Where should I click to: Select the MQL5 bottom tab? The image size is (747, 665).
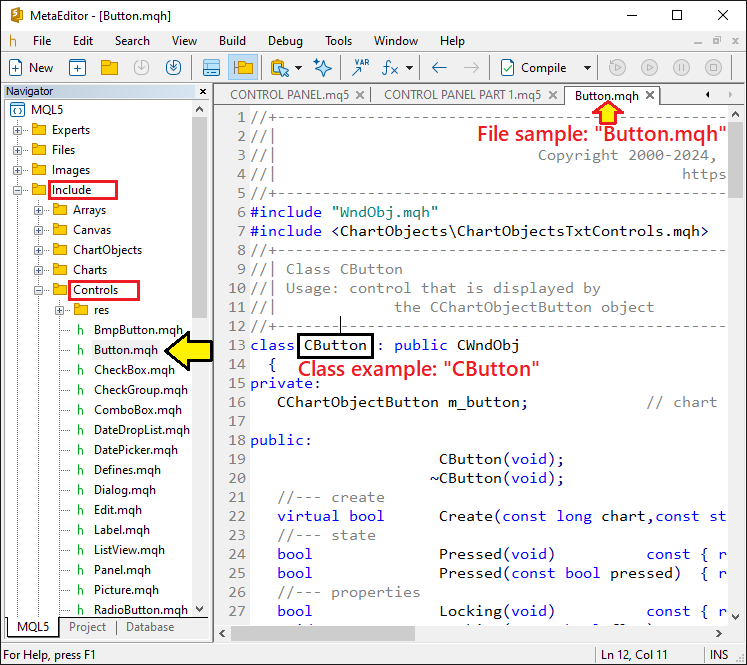coord(33,627)
